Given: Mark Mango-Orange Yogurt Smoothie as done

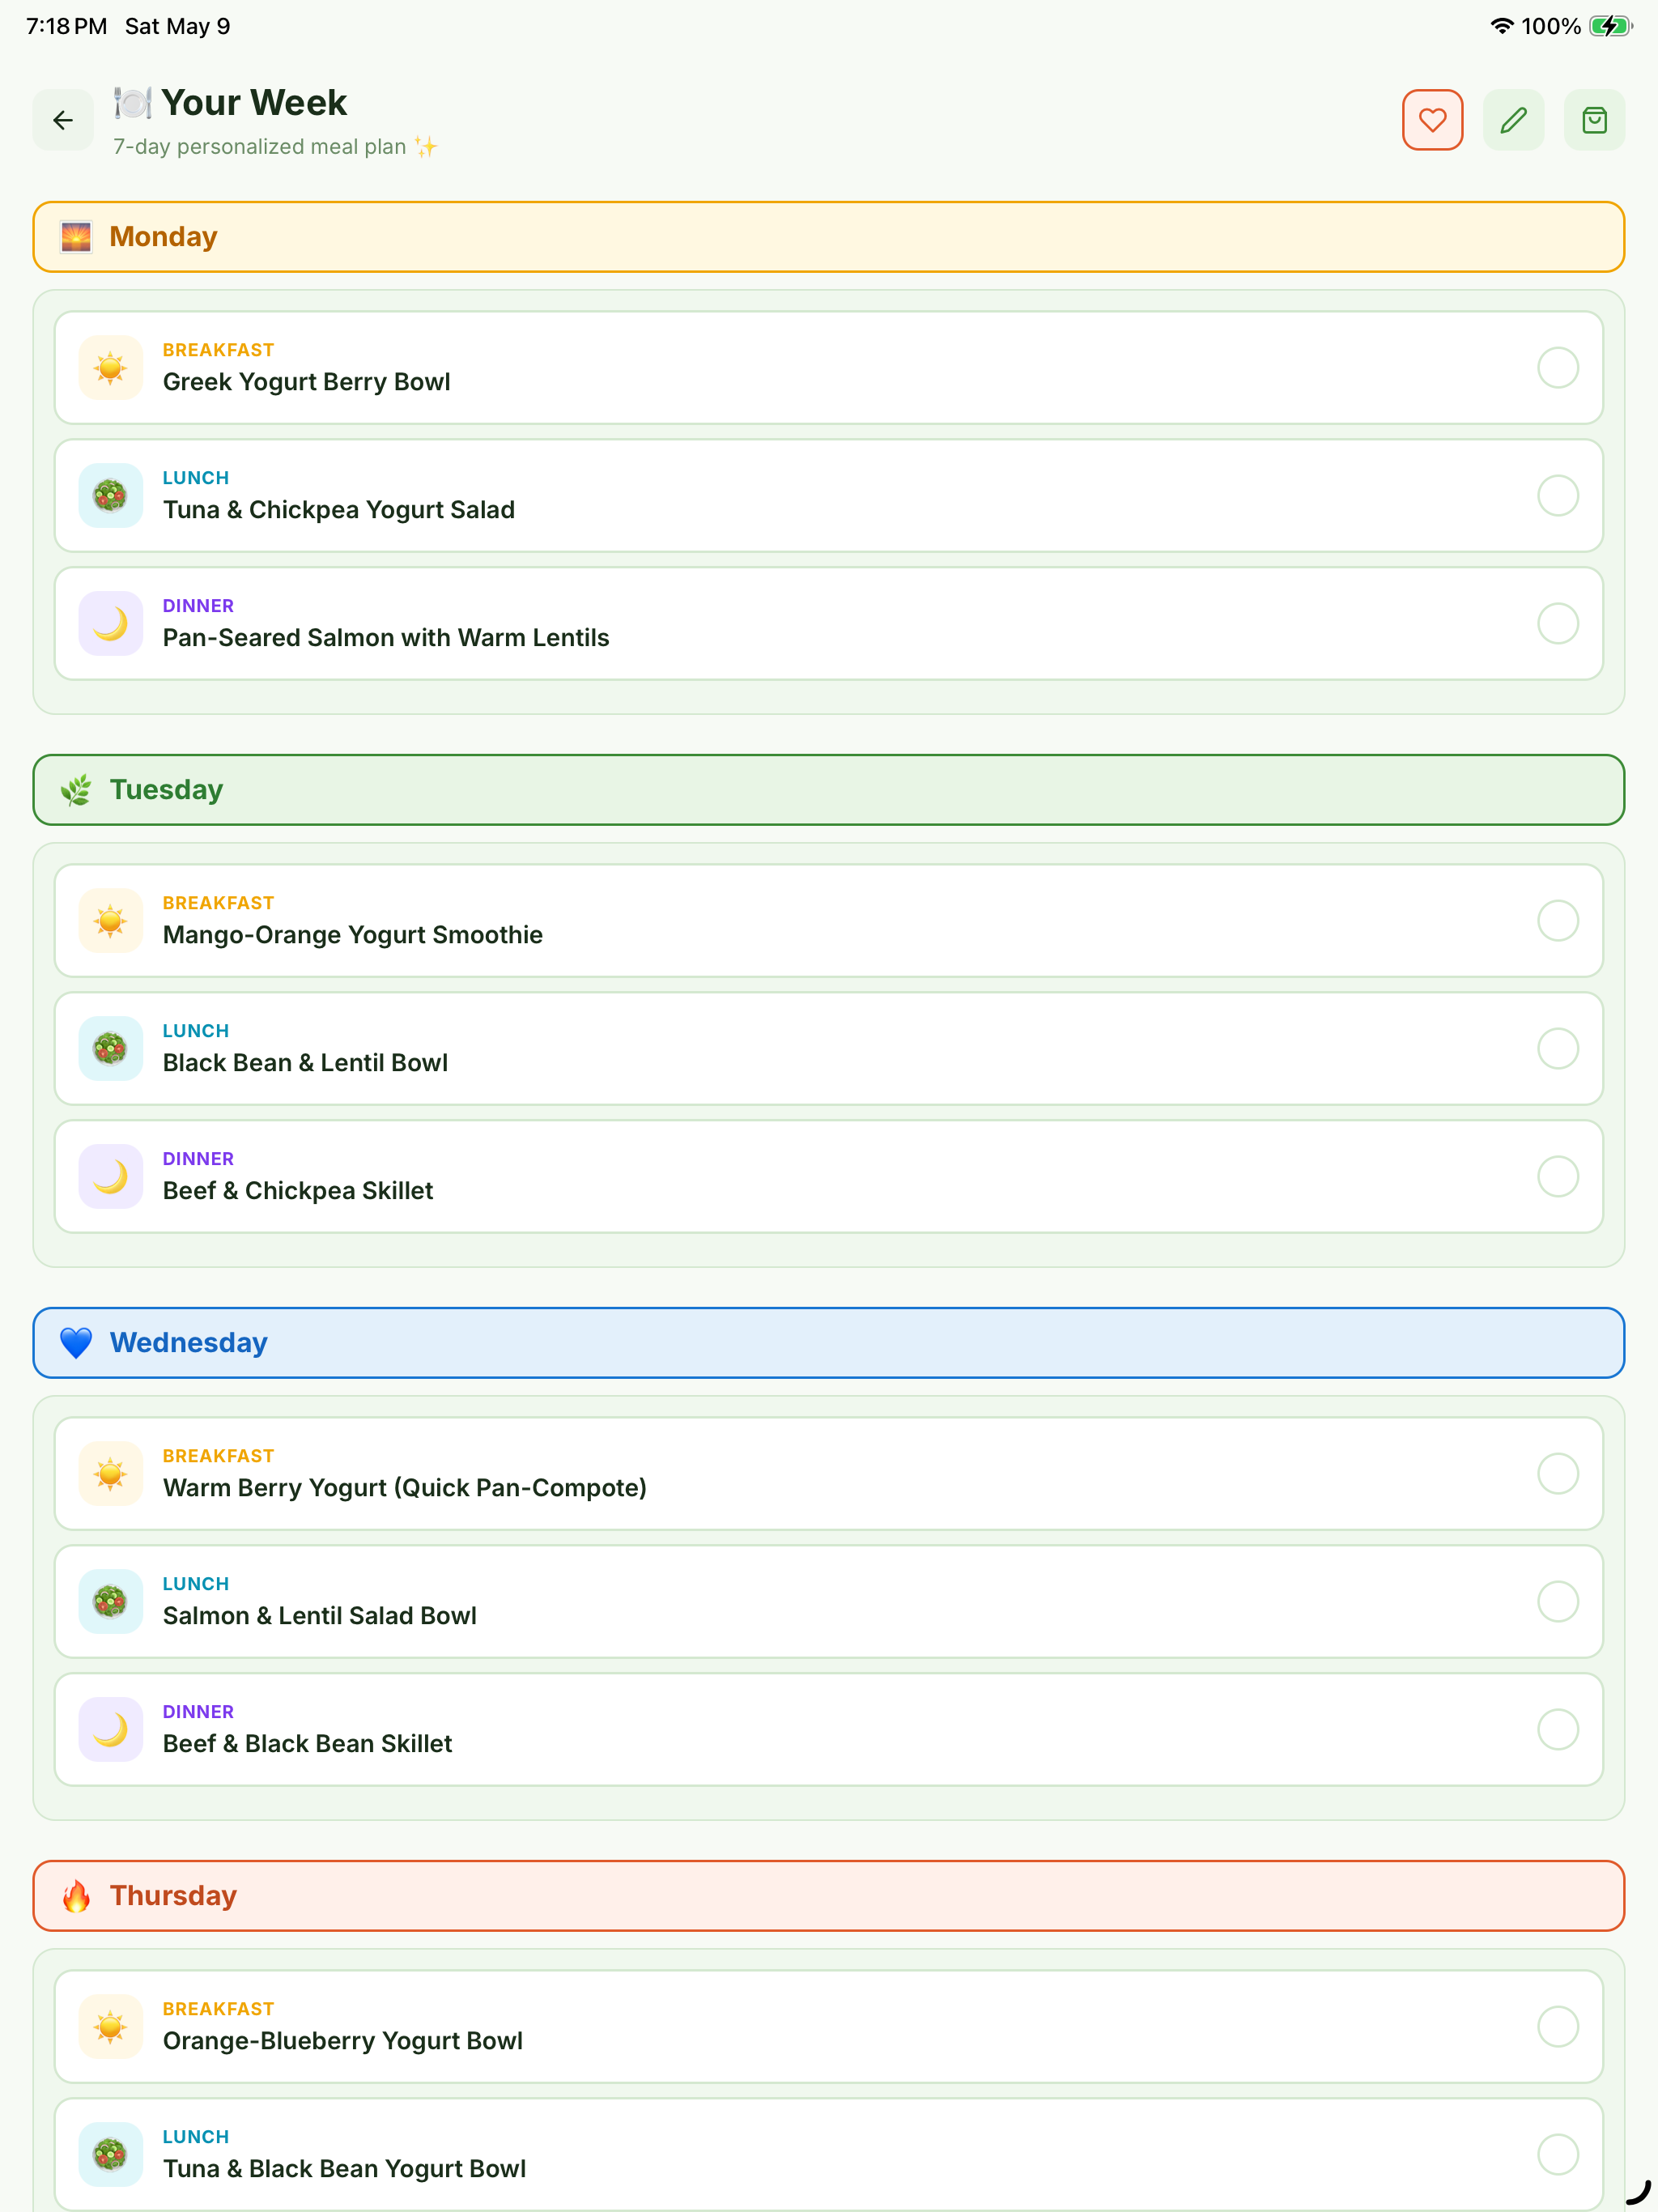Looking at the screenshot, I should 1558,921.
